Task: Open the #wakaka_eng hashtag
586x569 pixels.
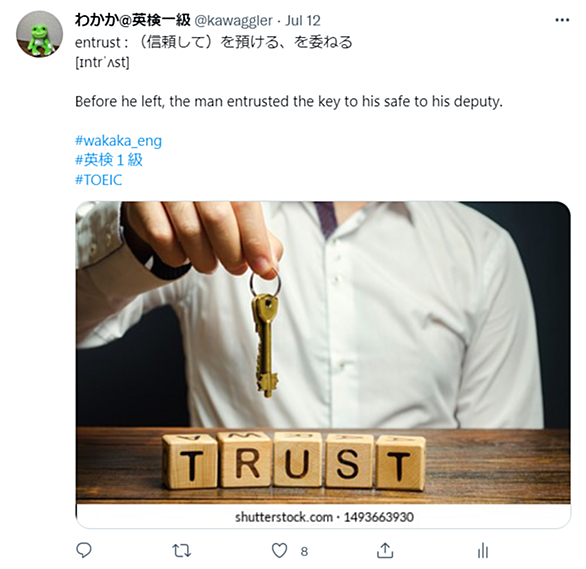Action: (x=118, y=140)
